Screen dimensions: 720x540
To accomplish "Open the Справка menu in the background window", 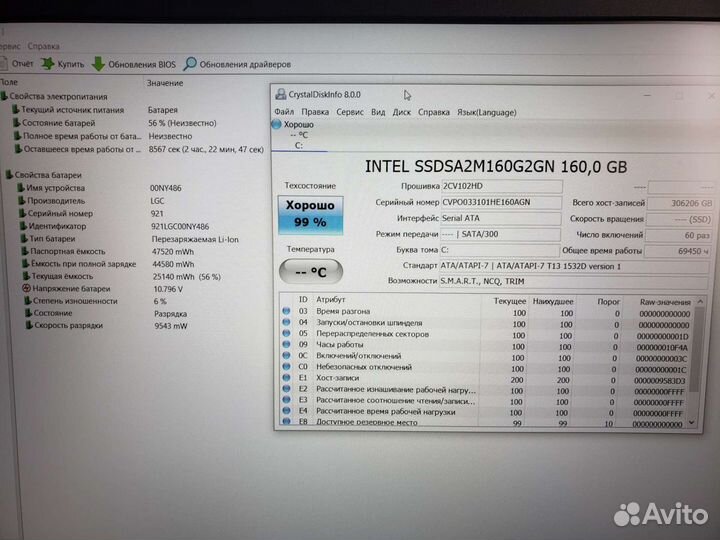I will coord(44,46).
